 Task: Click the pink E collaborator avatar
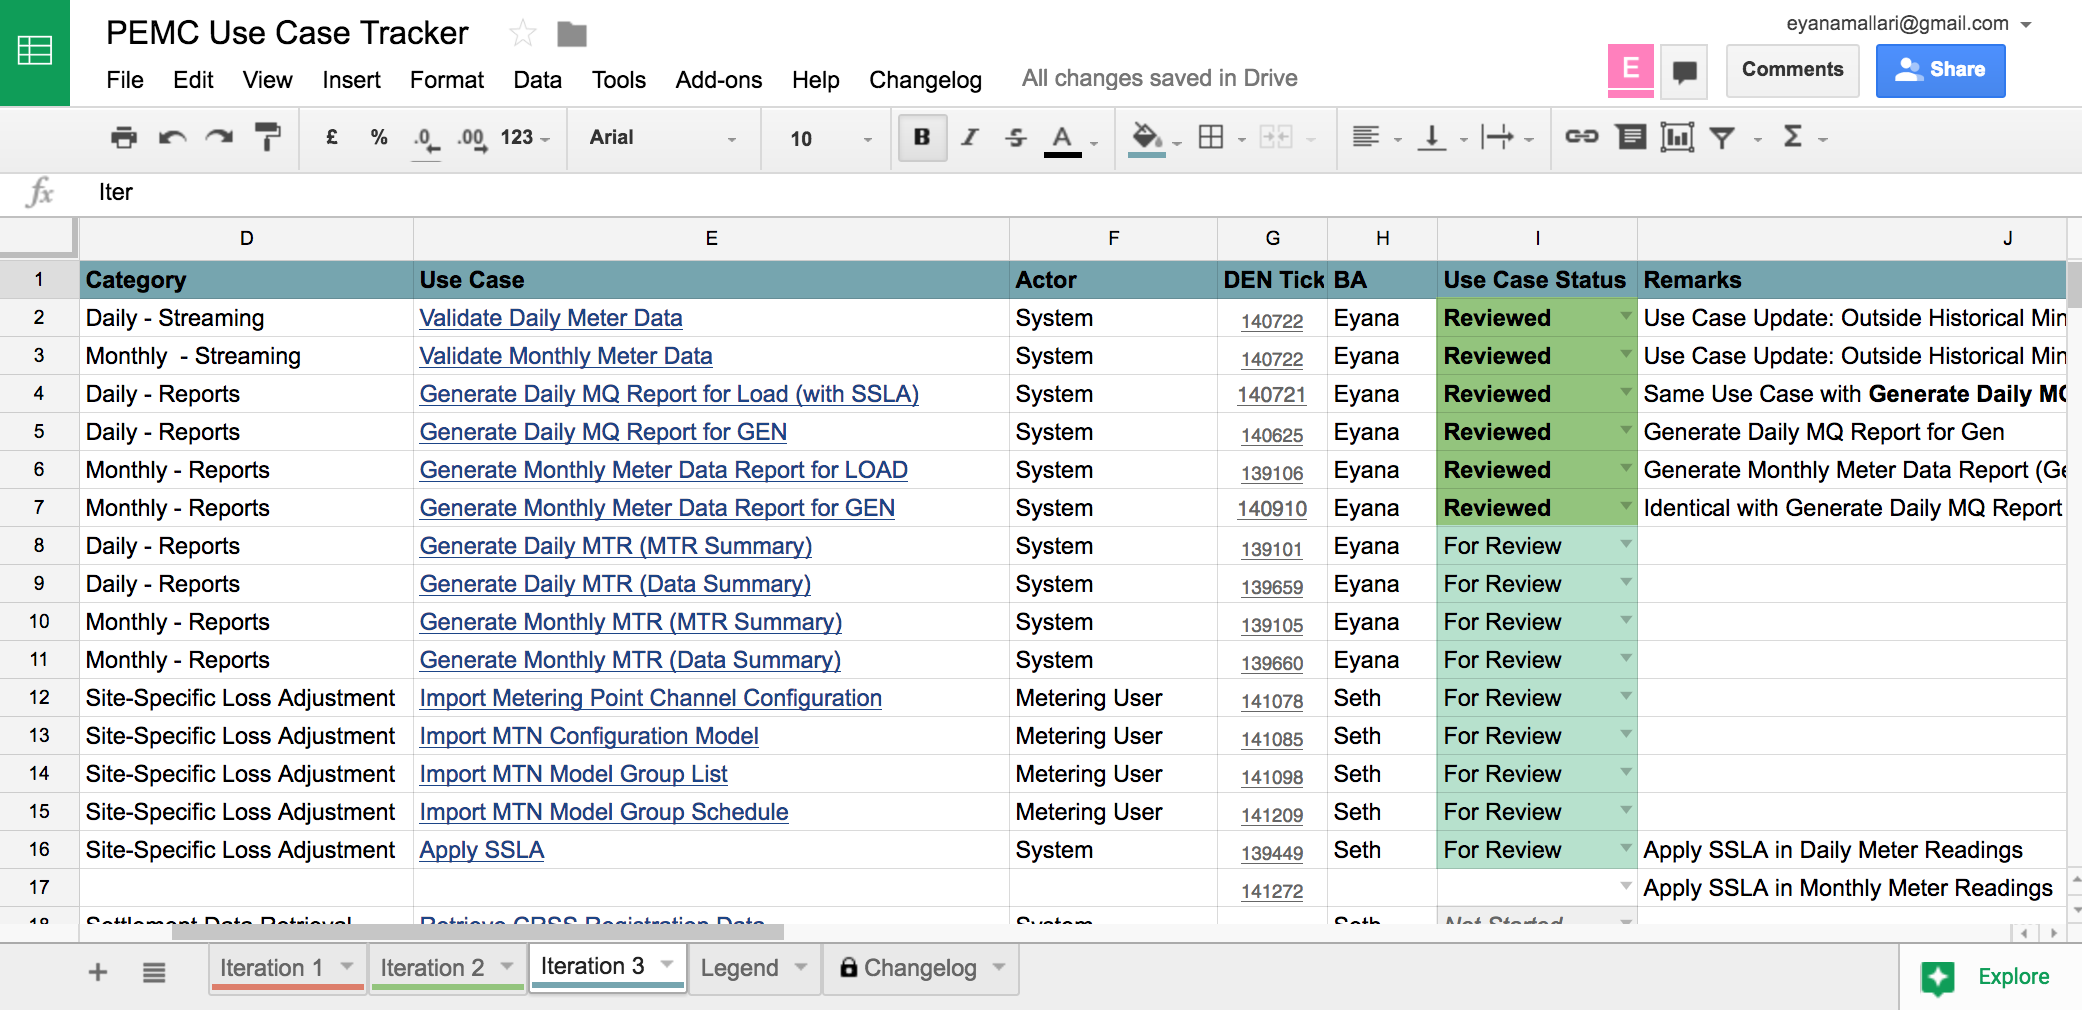(1631, 70)
